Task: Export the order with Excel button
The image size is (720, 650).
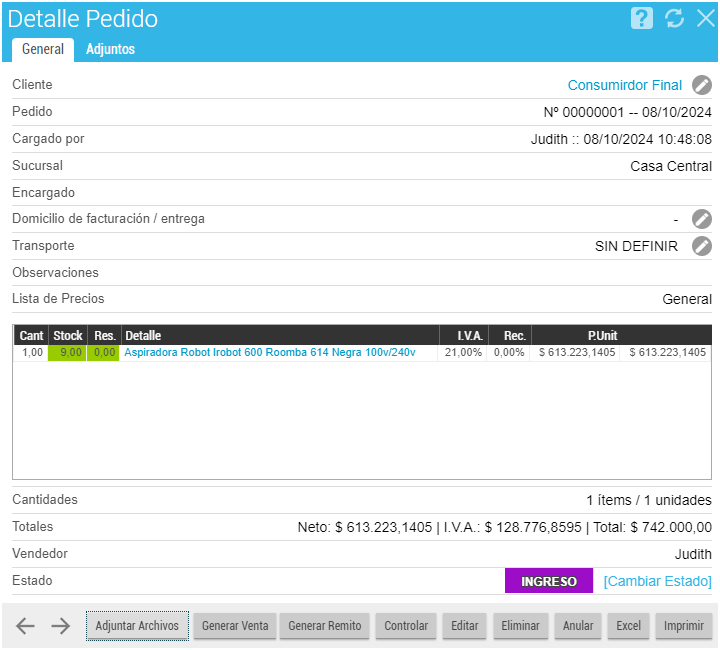Action: [628, 626]
